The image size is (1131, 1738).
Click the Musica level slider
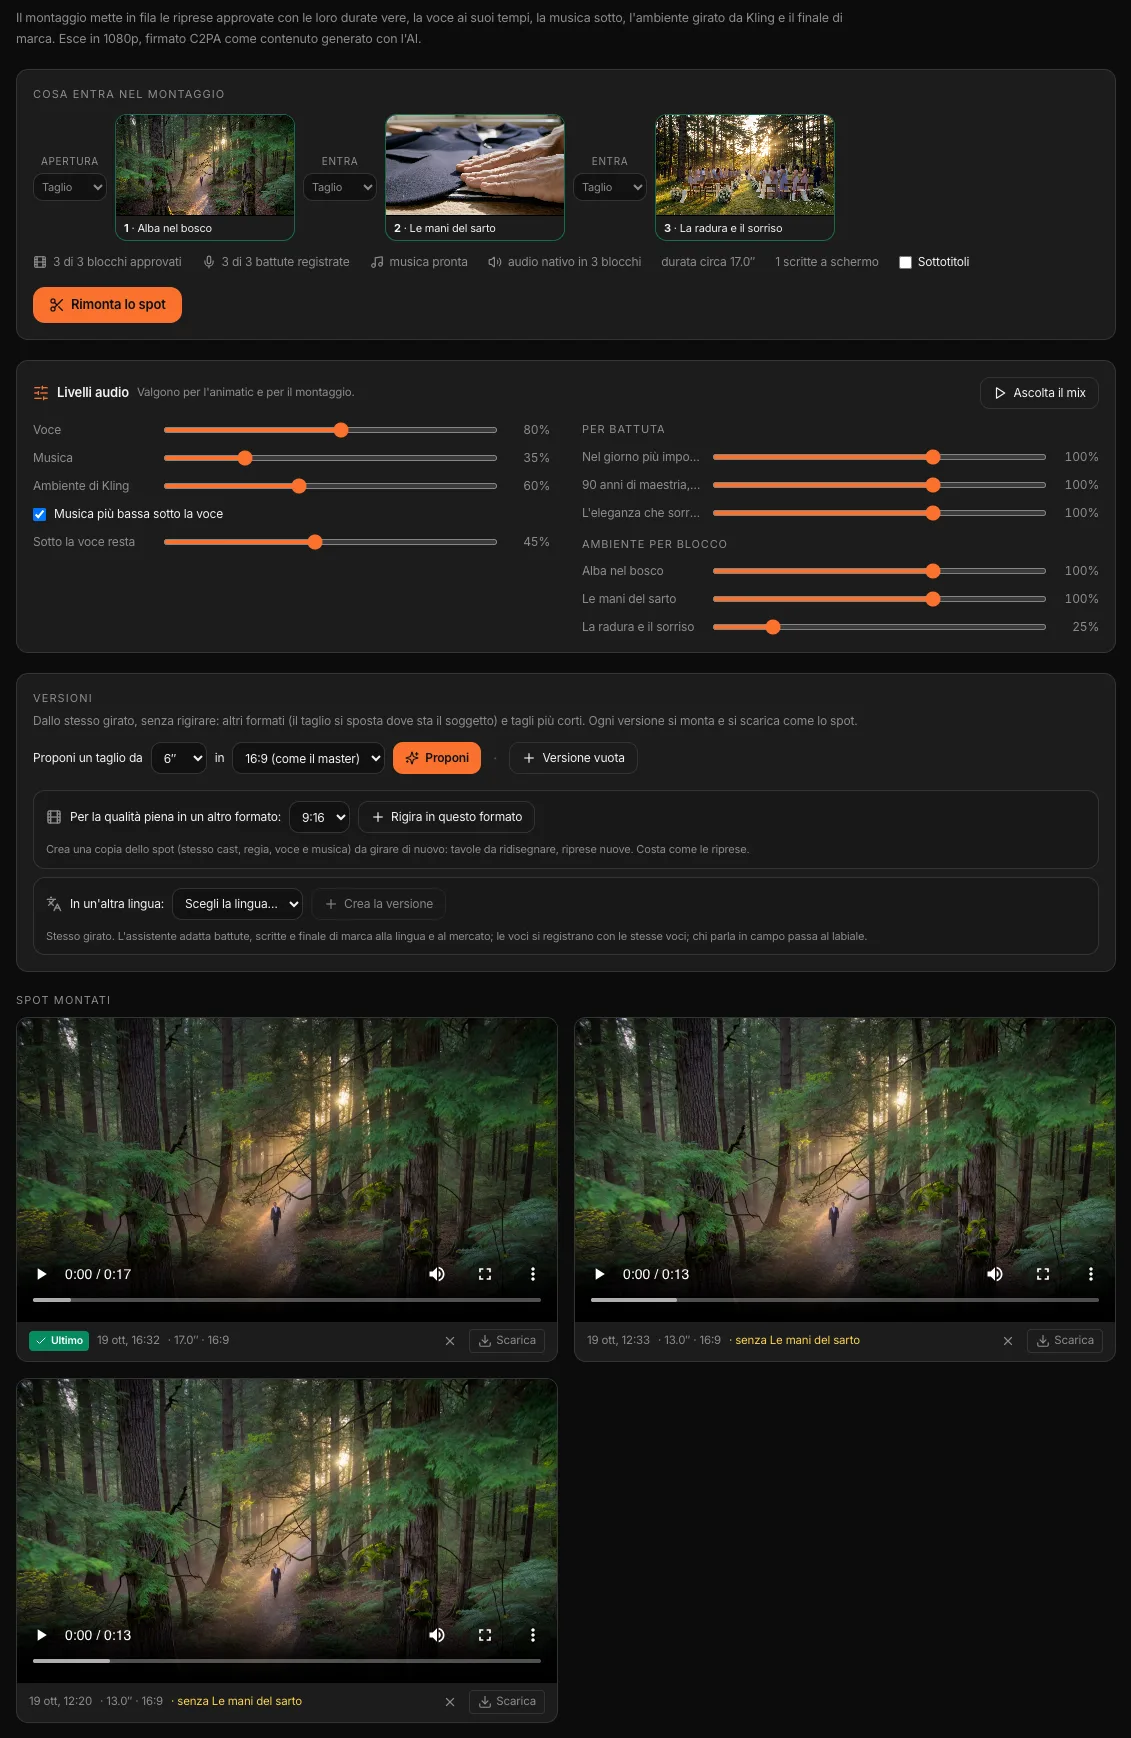tap(330, 458)
